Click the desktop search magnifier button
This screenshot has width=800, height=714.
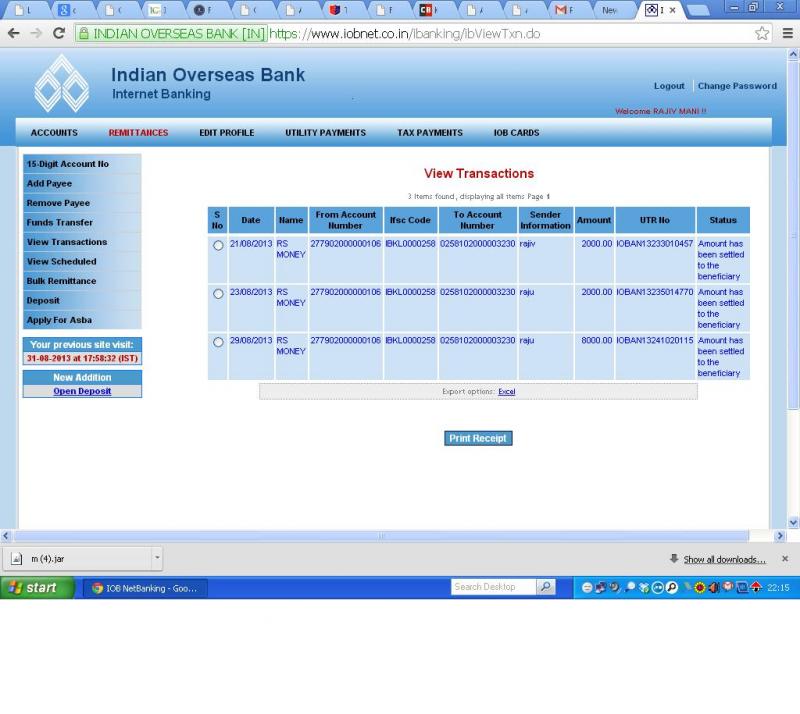click(545, 587)
